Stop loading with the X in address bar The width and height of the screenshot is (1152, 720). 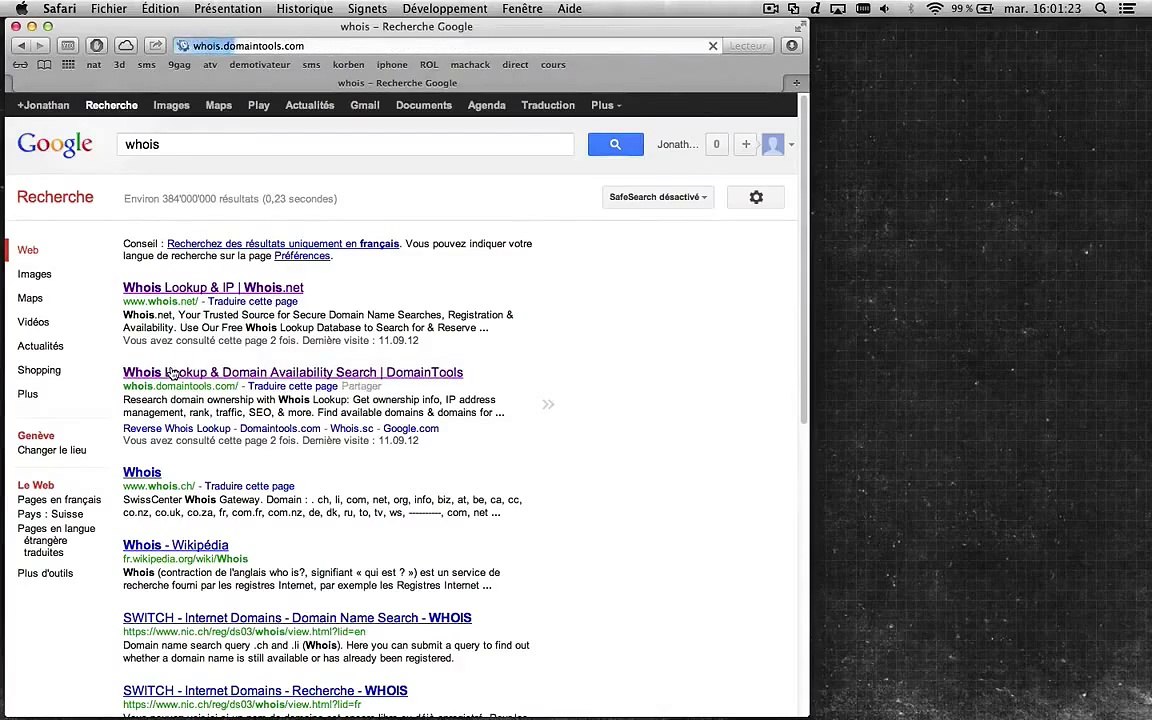tap(713, 46)
